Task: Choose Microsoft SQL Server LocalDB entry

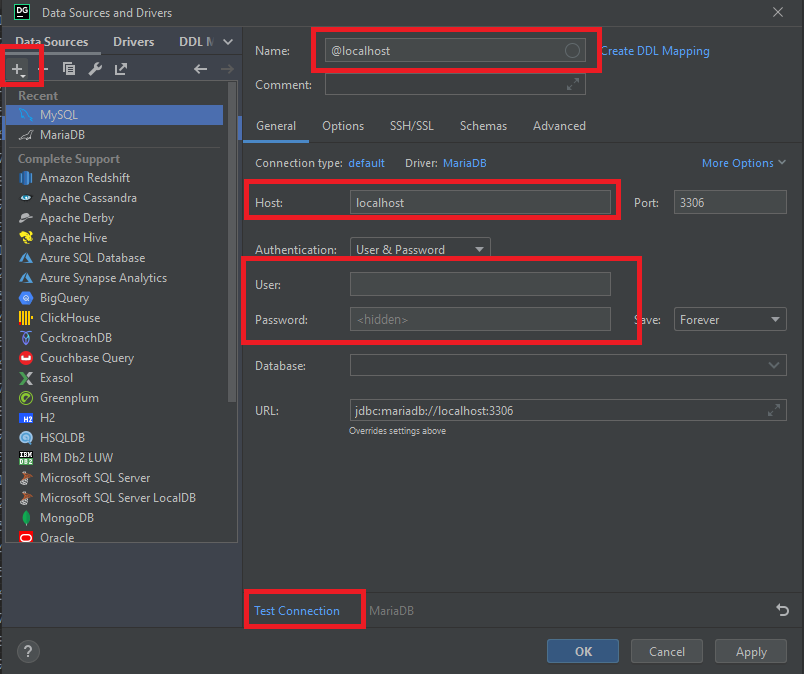Action: (x=115, y=498)
